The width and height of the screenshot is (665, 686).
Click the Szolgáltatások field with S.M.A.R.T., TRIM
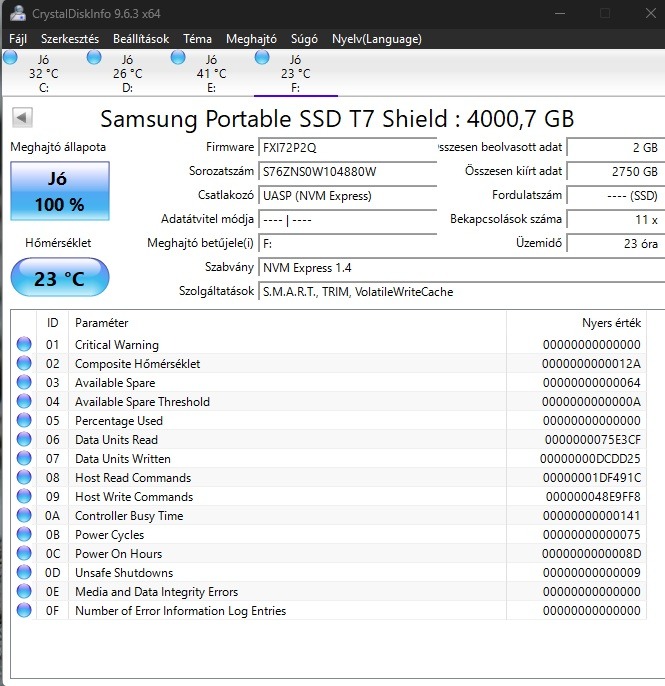[x=462, y=292]
